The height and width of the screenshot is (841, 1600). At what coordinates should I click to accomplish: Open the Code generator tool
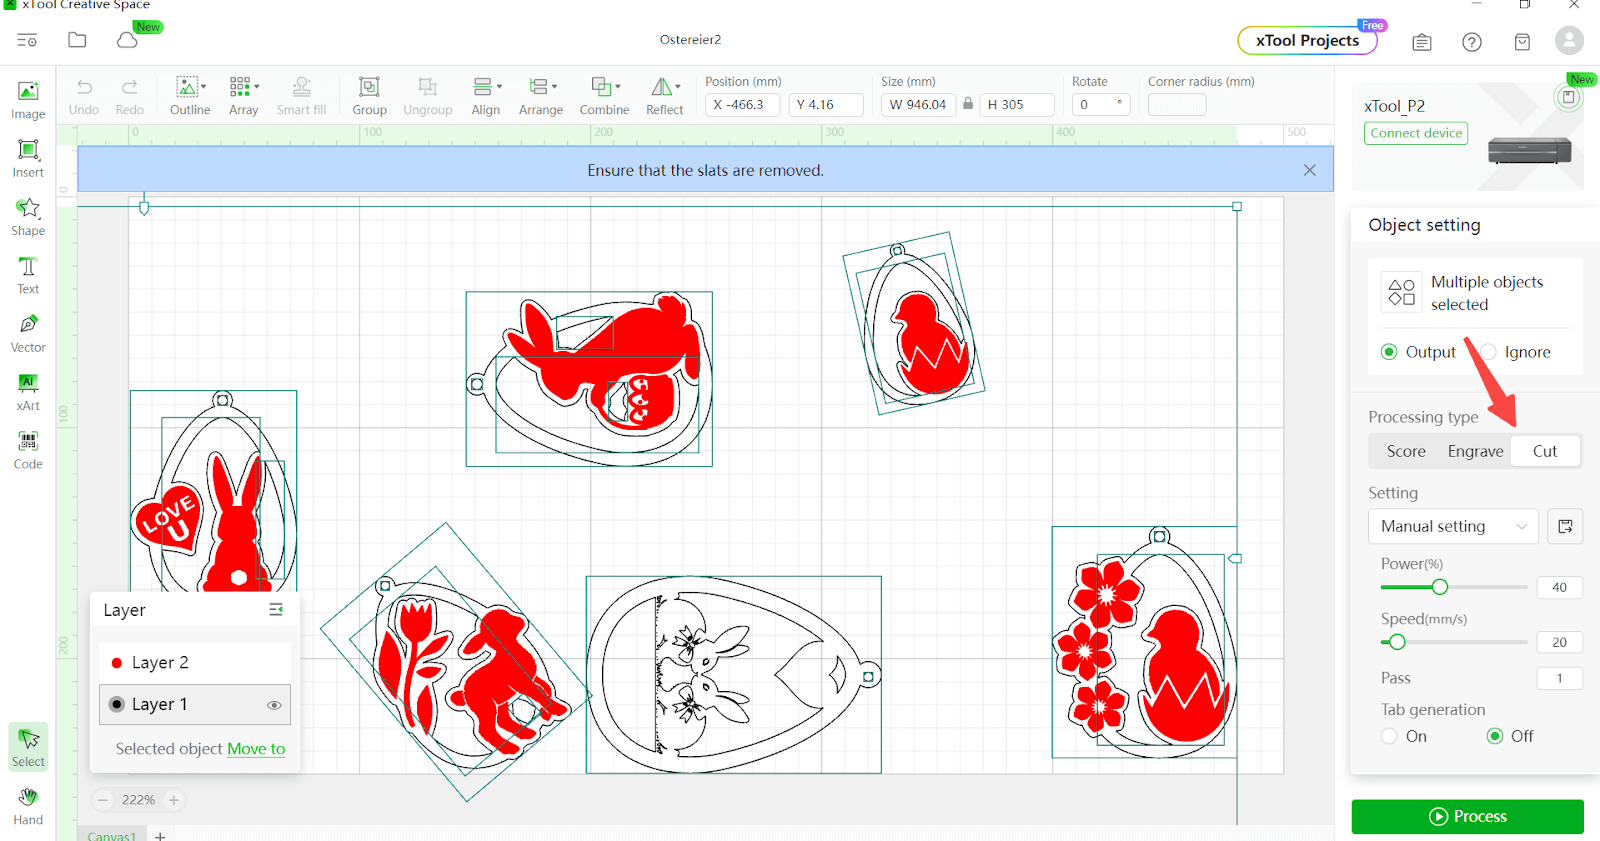28,450
